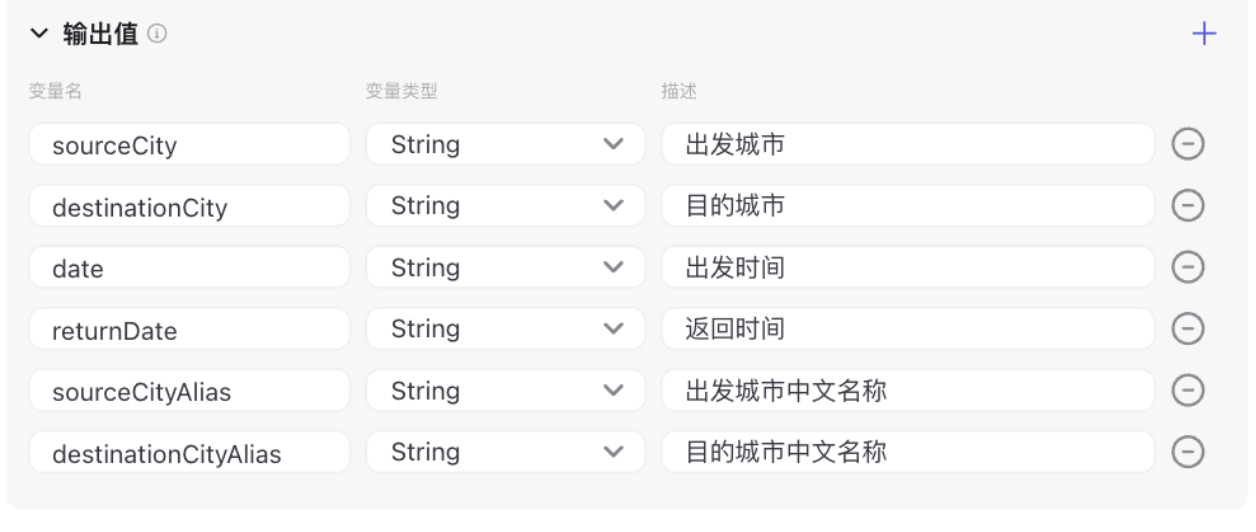The image size is (1256, 532).
Task: Edit the returnDate variable name field
Action: [190, 329]
